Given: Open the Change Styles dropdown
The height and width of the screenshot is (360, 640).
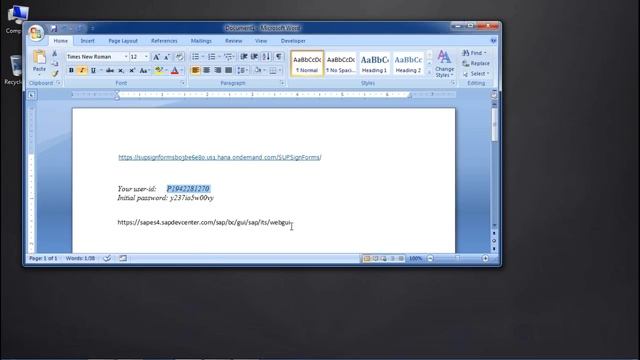Looking at the screenshot, I should tap(444, 64).
